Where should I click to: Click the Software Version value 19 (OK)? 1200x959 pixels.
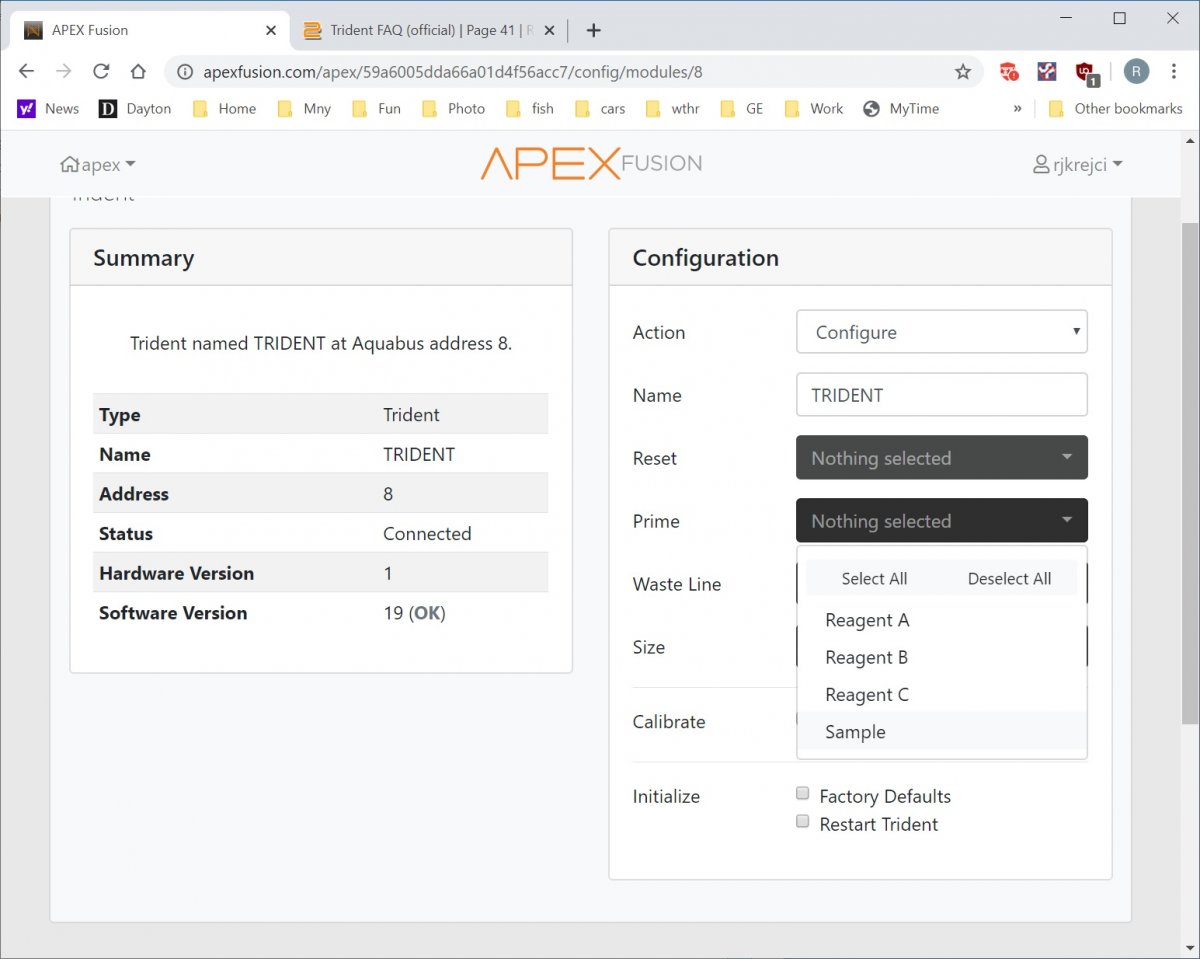414,613
